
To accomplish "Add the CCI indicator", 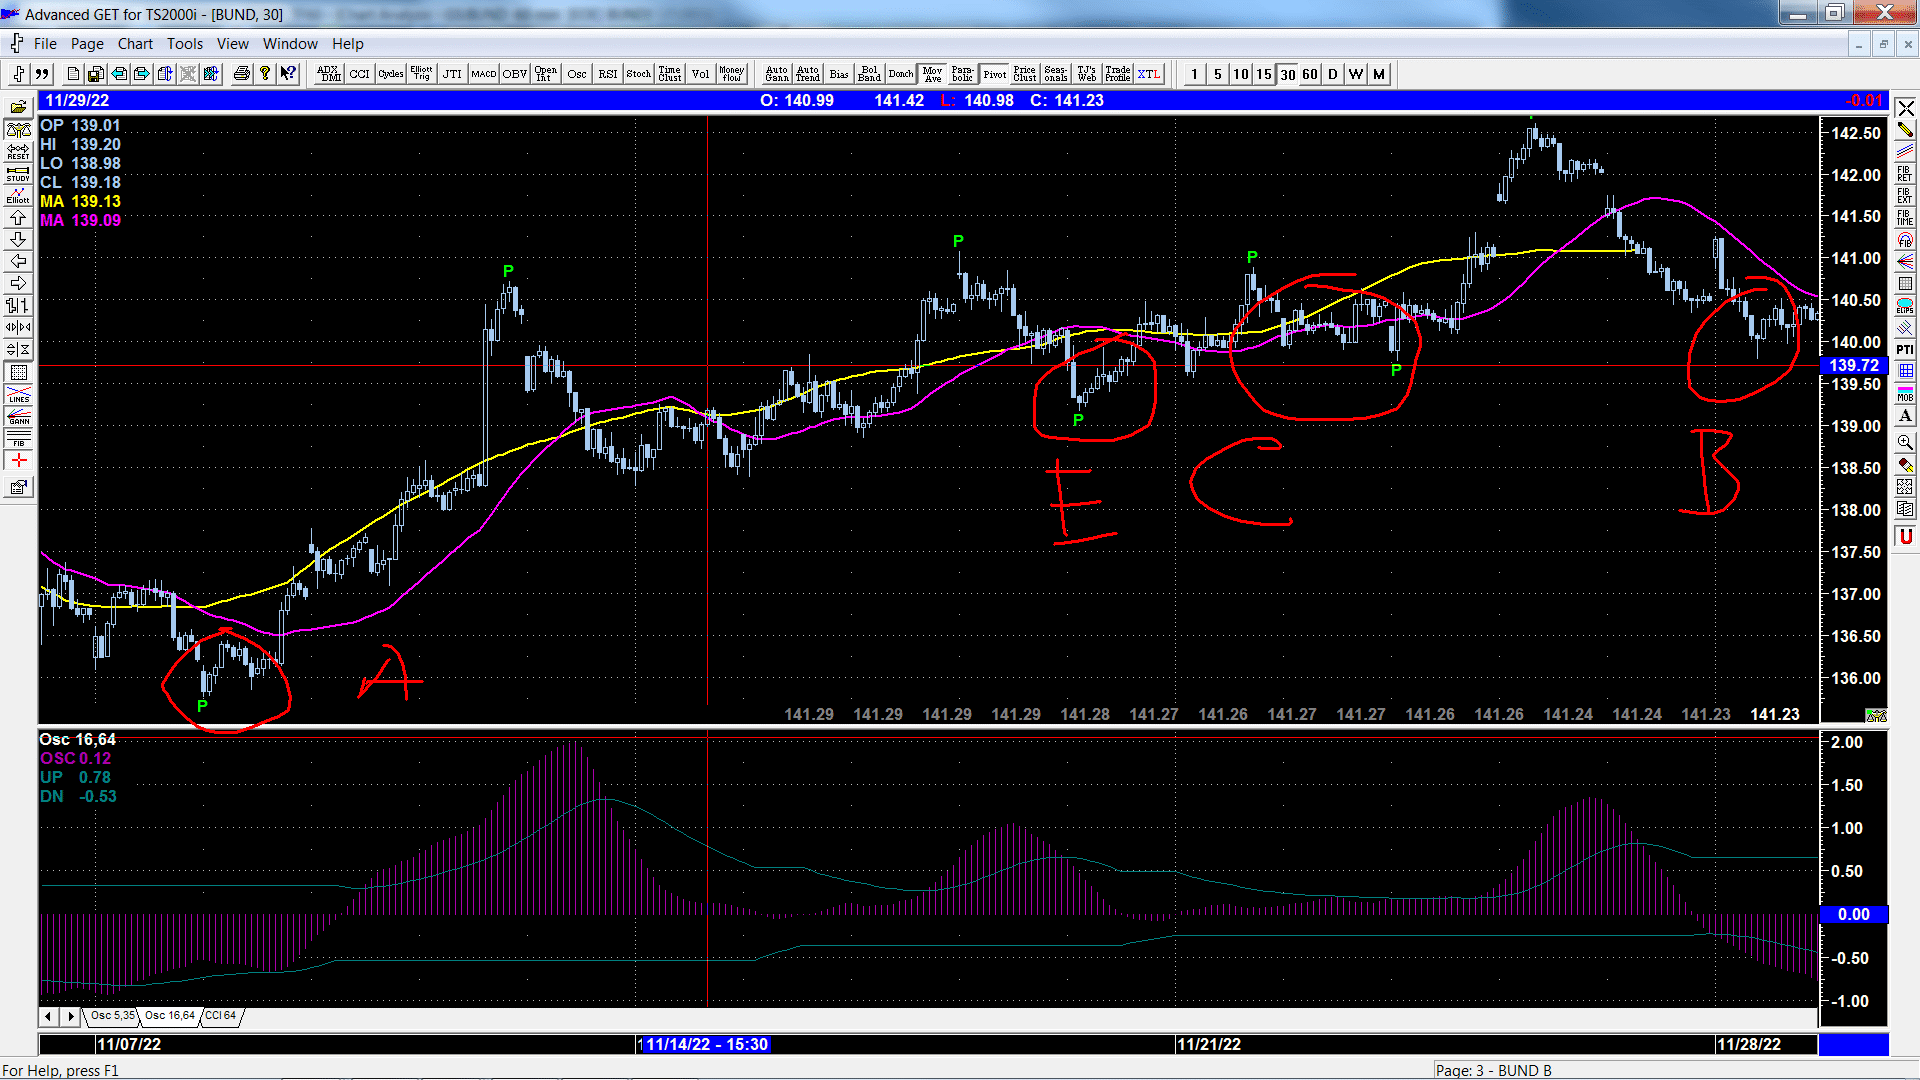I will click(360, 74).
